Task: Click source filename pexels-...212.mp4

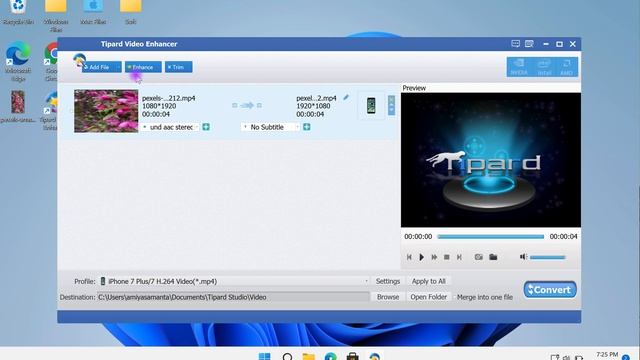Action: [169, 98]
